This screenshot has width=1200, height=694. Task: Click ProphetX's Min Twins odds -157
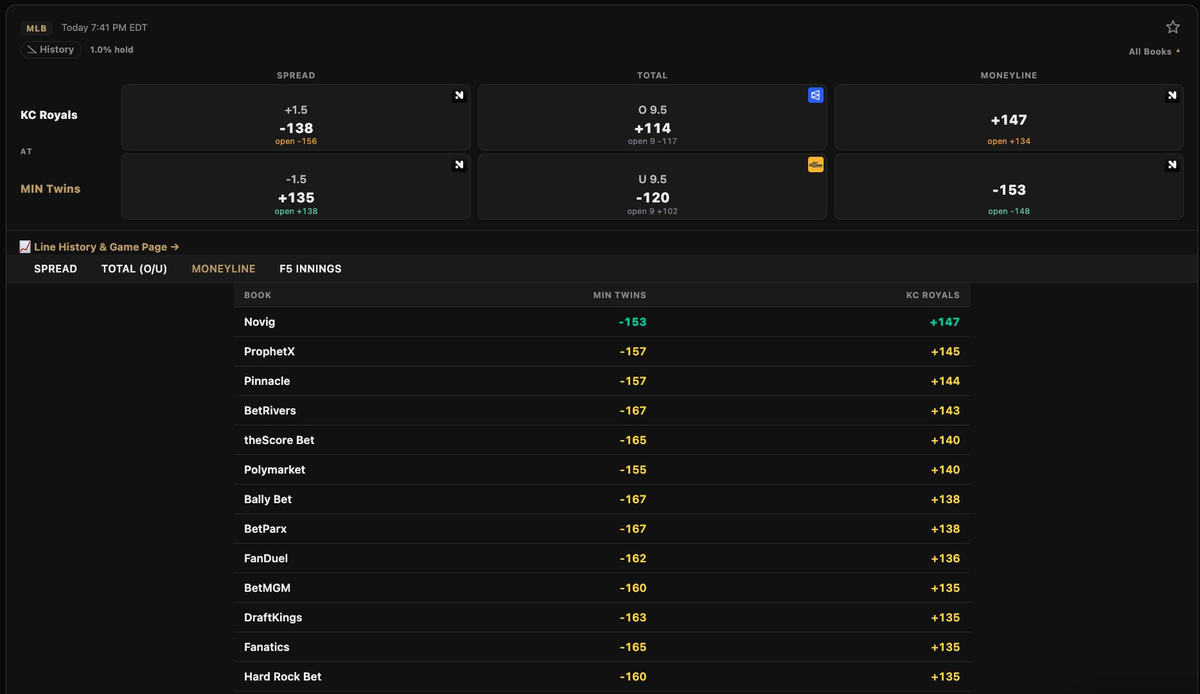tap(633, 352)
